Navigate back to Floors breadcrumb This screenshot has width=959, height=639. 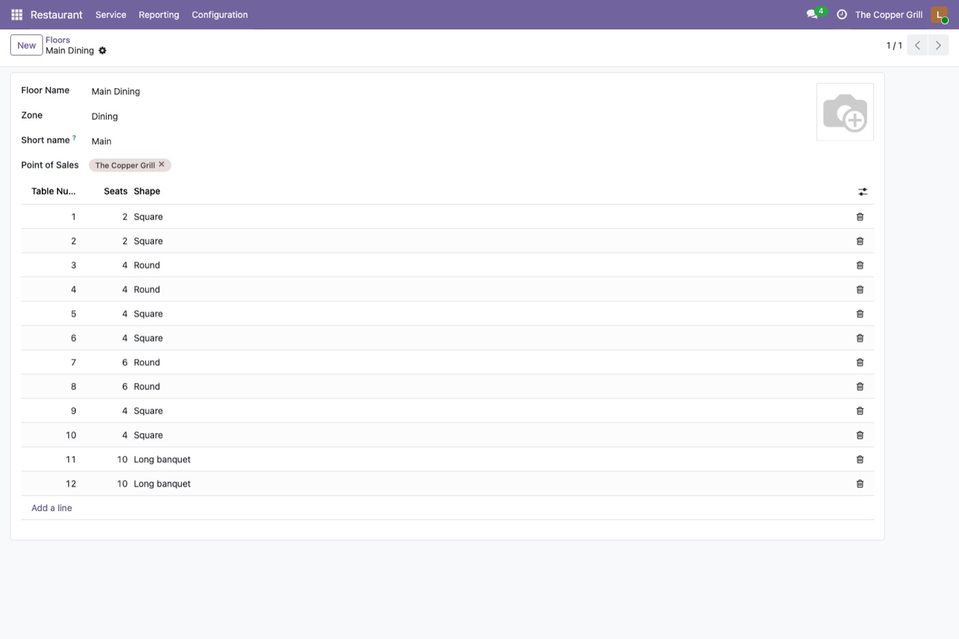[x=57, y=40]
